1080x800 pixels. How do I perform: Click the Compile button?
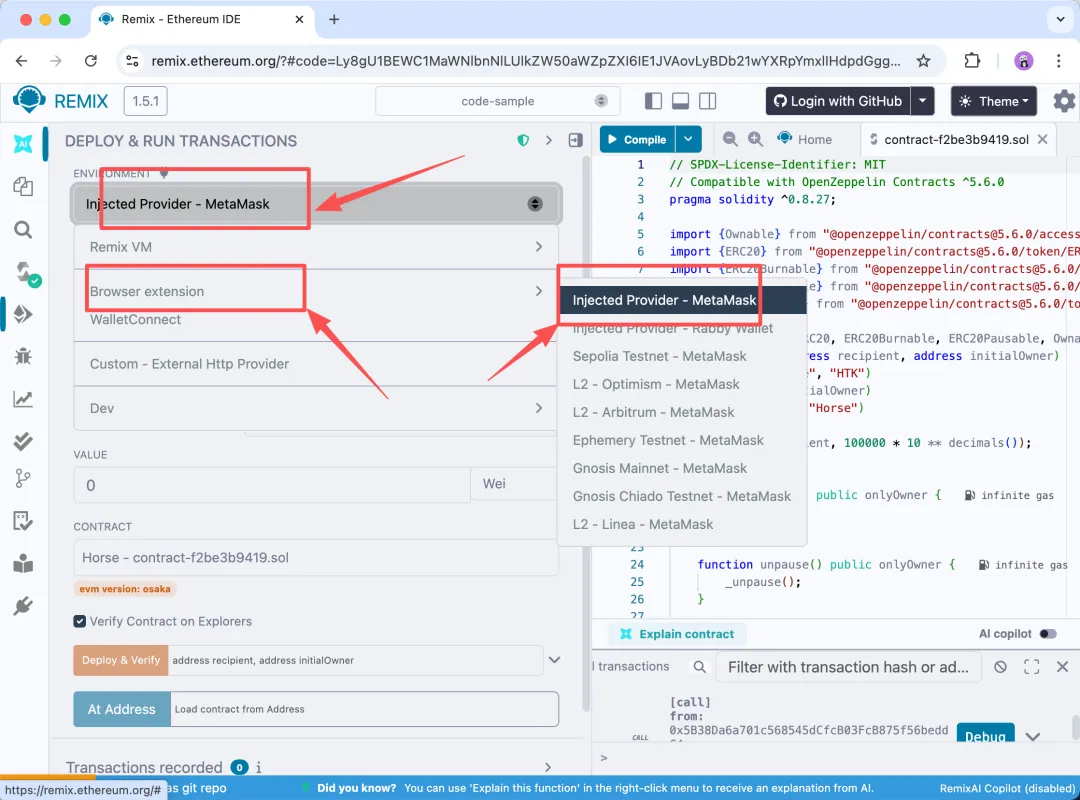[637, 139]
